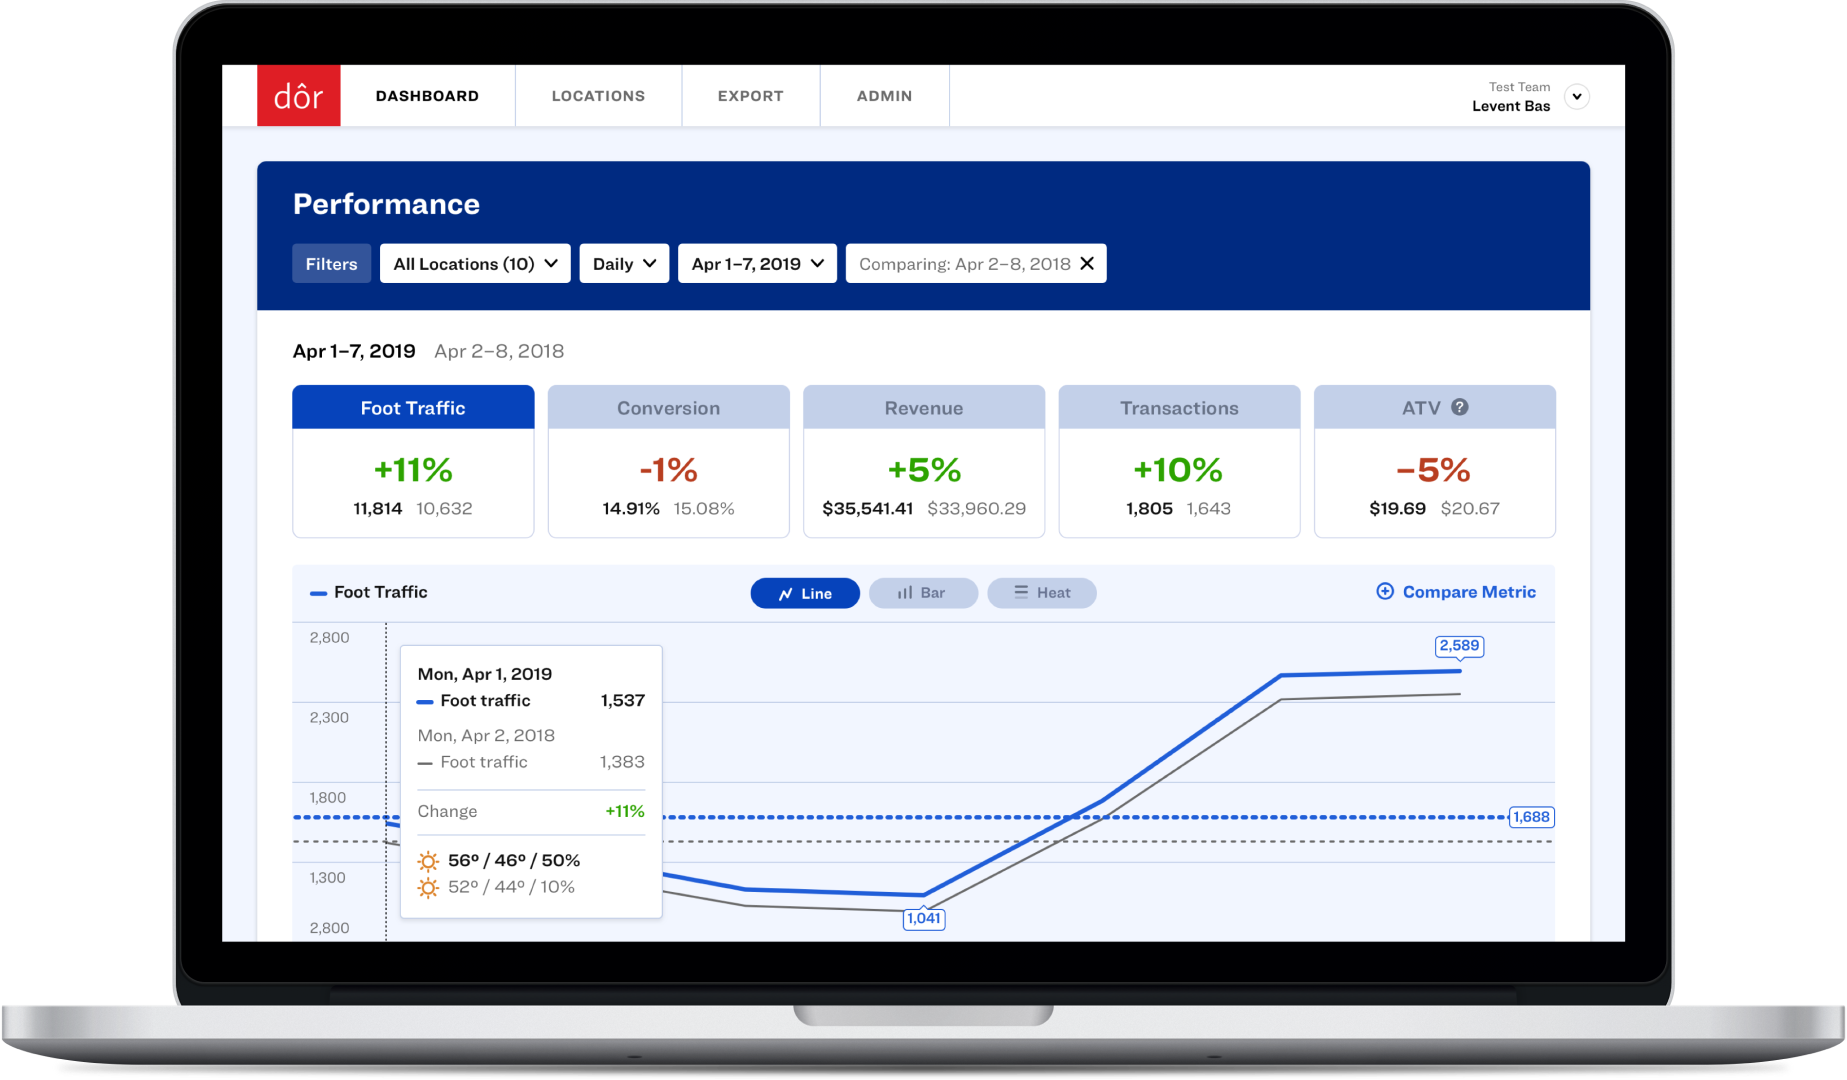Remove comparison with the X icon

tap(1087, 263)
